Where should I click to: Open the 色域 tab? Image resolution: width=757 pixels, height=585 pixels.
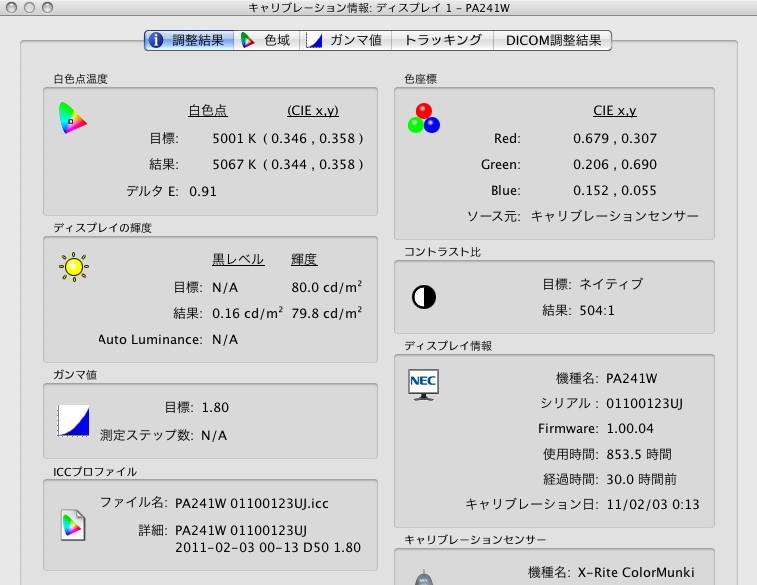(x=264, y=40)
